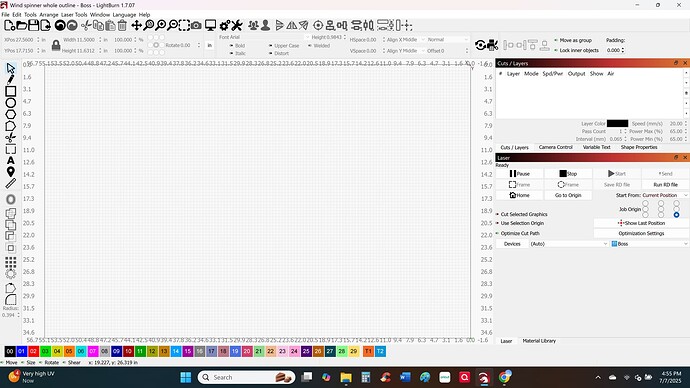Choose the Select arrow tool
Image resolution: width=690 pixels, height=388 pixels.
[11, 68]
